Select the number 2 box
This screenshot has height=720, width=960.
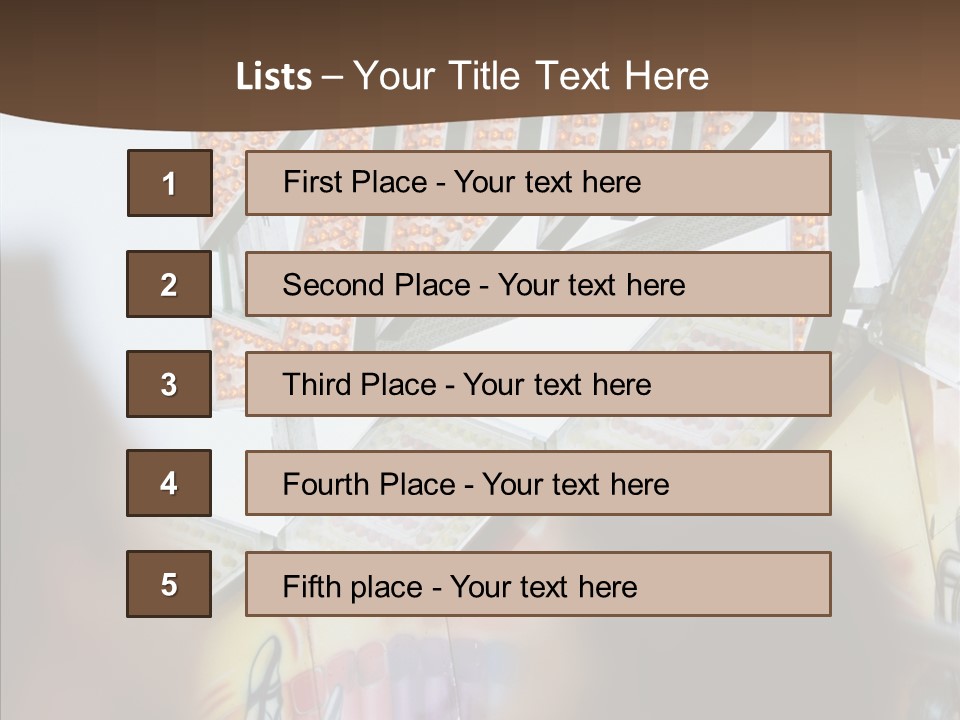click(169, 284)
